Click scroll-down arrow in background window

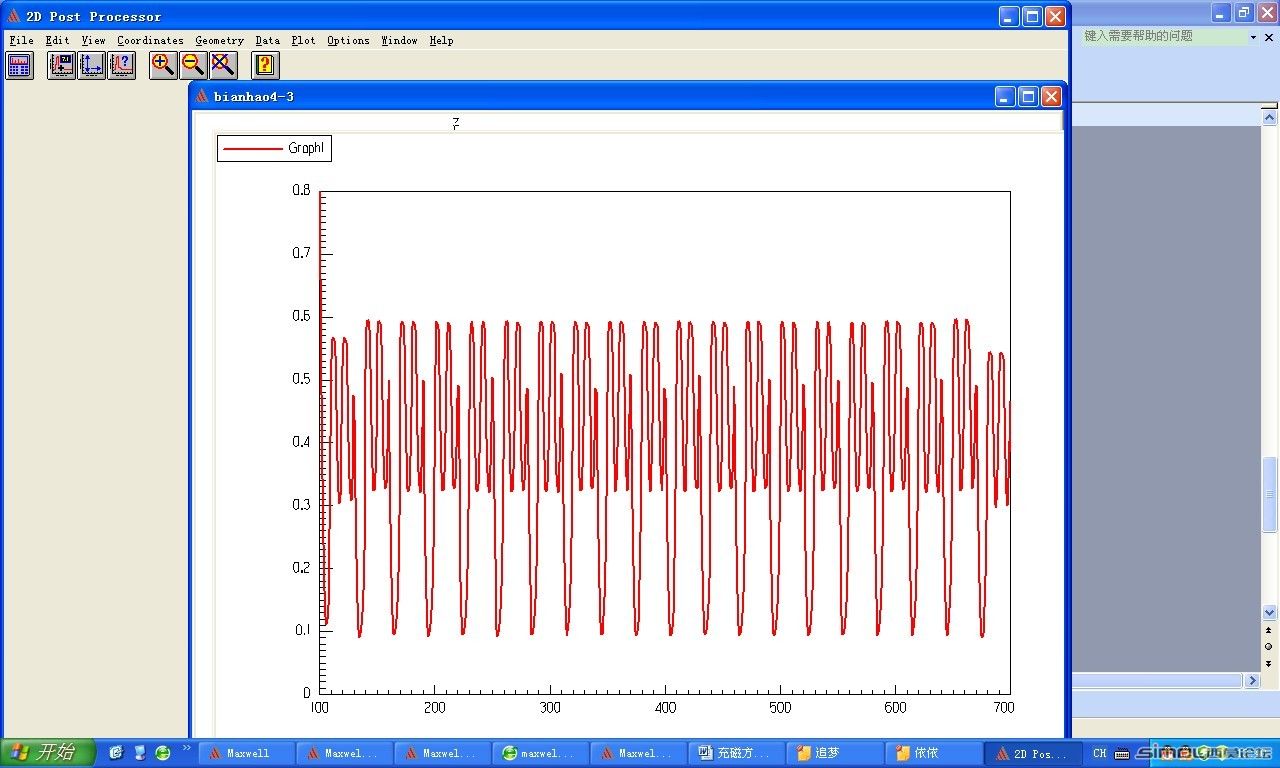(1270, 612)
